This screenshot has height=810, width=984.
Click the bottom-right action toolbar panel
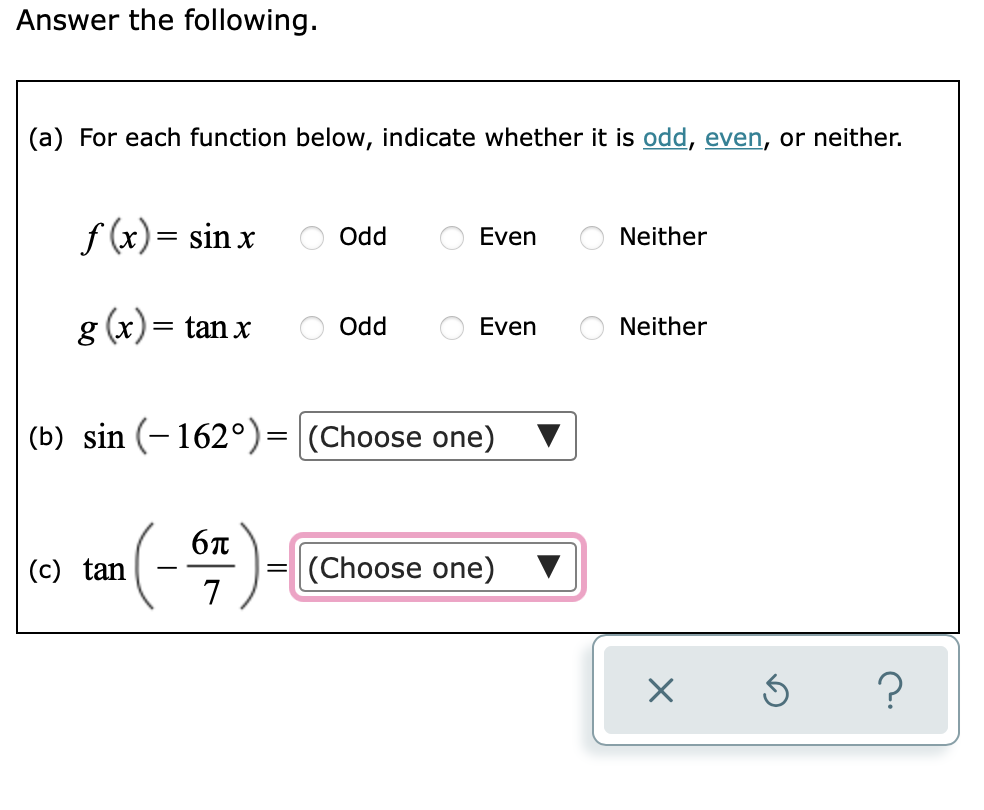(776, 692)
